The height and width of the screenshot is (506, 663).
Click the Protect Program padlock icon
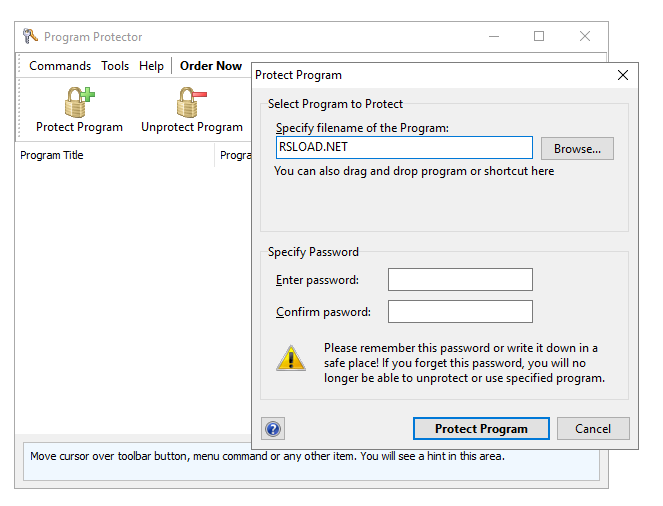click(79, 103)
